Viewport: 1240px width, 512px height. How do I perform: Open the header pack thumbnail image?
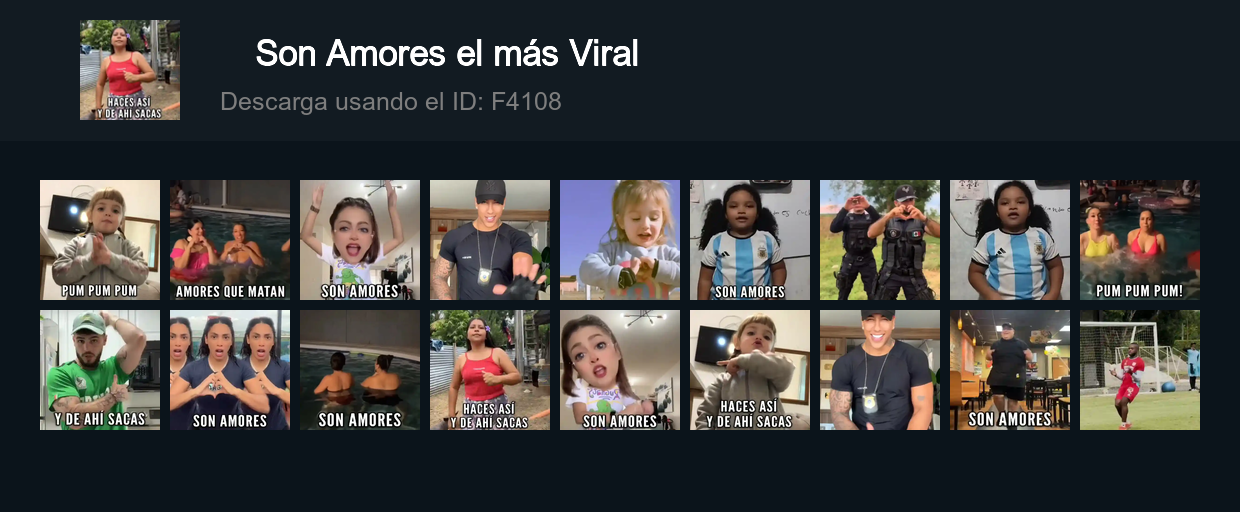(x=130, y=70)
